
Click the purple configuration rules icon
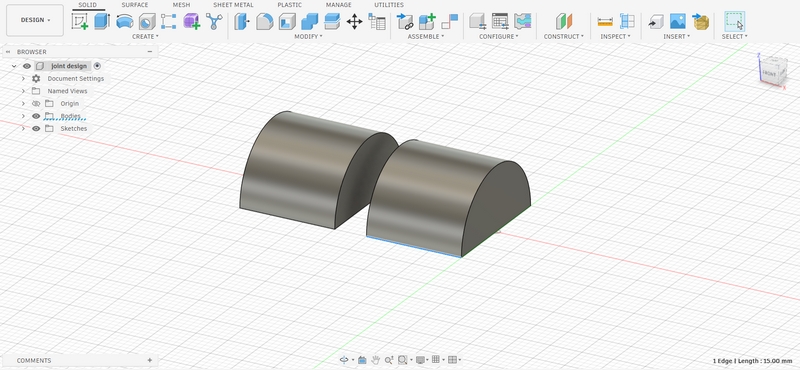click(522, 21)
